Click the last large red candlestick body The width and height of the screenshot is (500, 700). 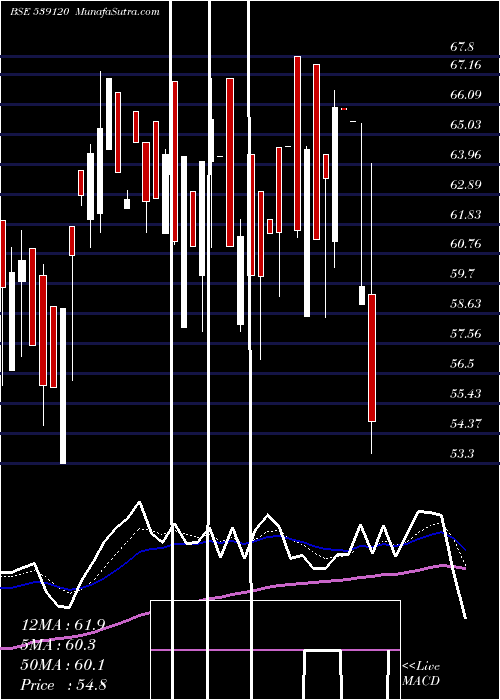[x=372, y=358]
